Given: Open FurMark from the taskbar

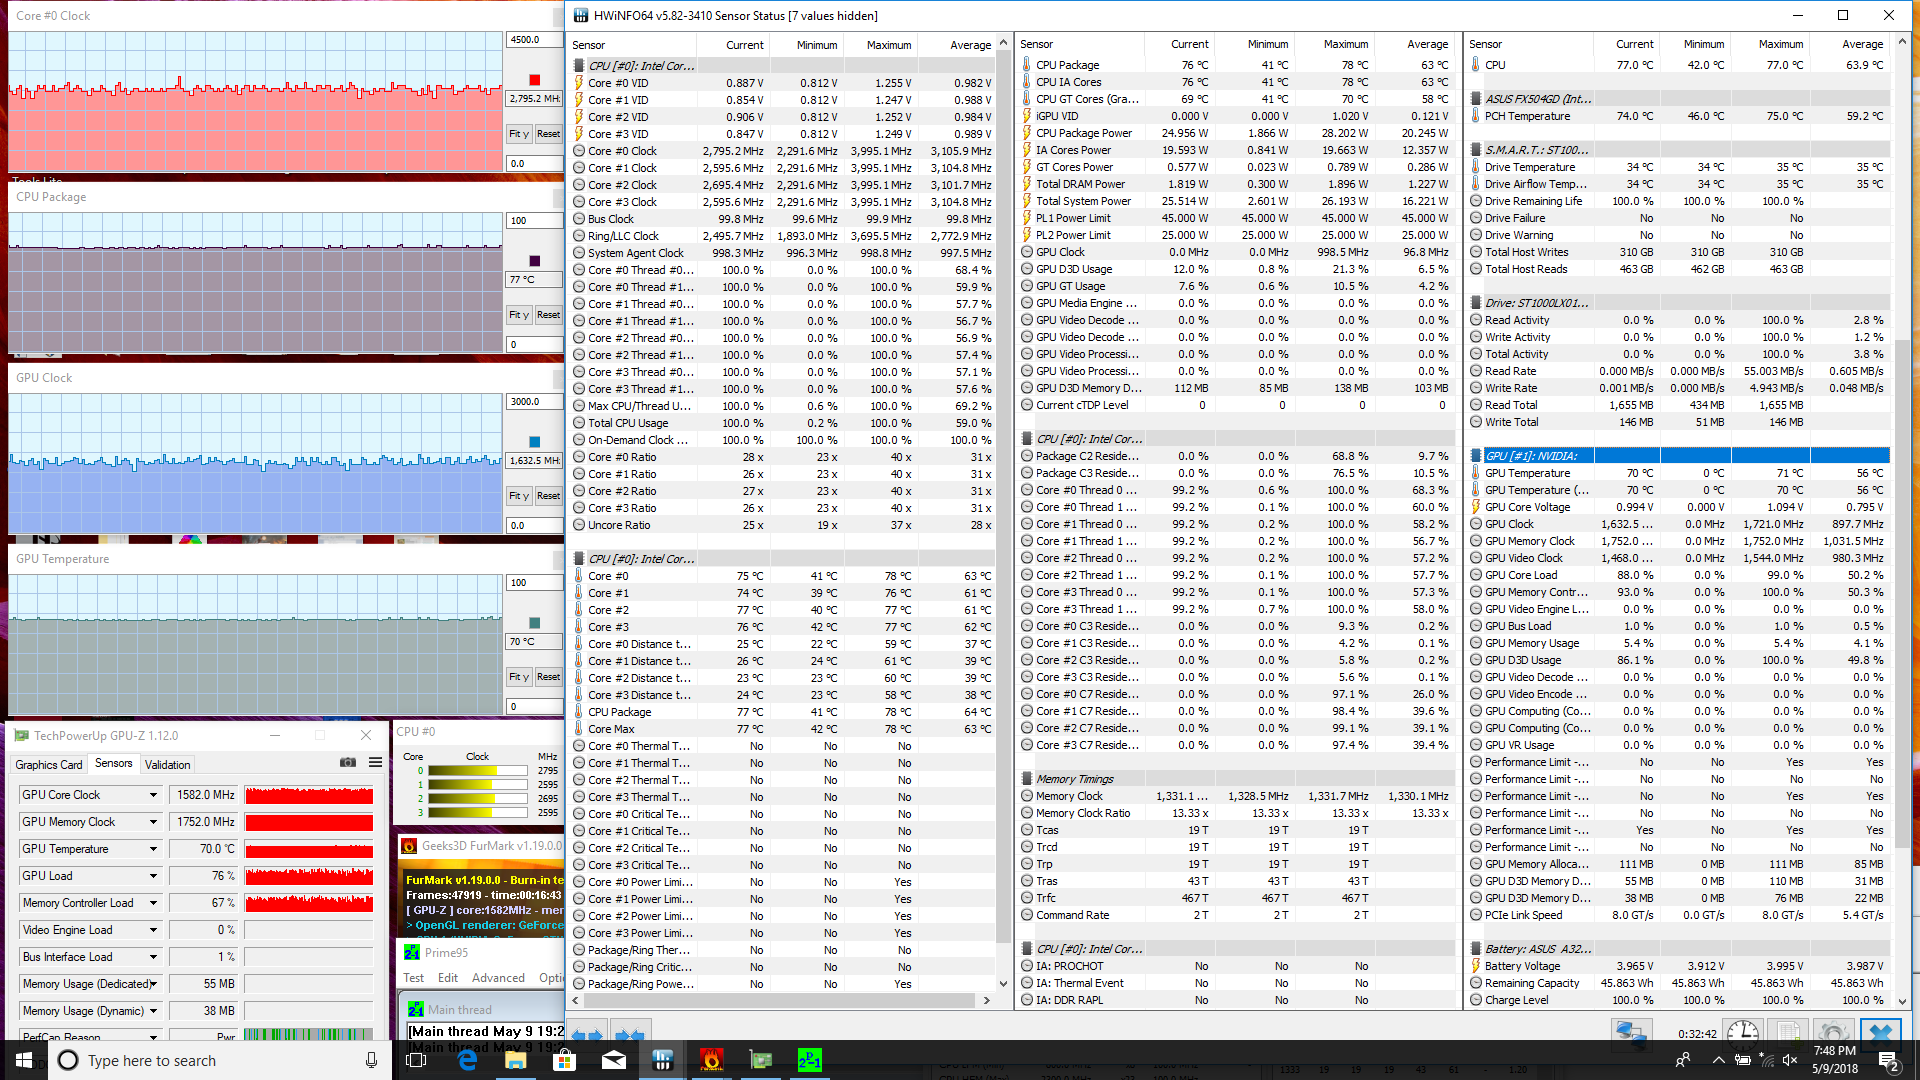Looking at the screenshot, I should 711,1060.
